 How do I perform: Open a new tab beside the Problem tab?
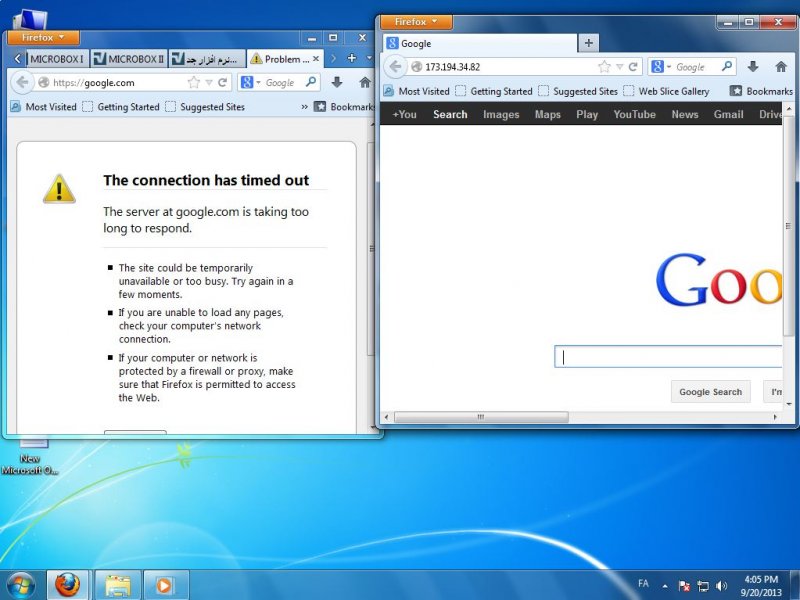(x=352, y=59)
